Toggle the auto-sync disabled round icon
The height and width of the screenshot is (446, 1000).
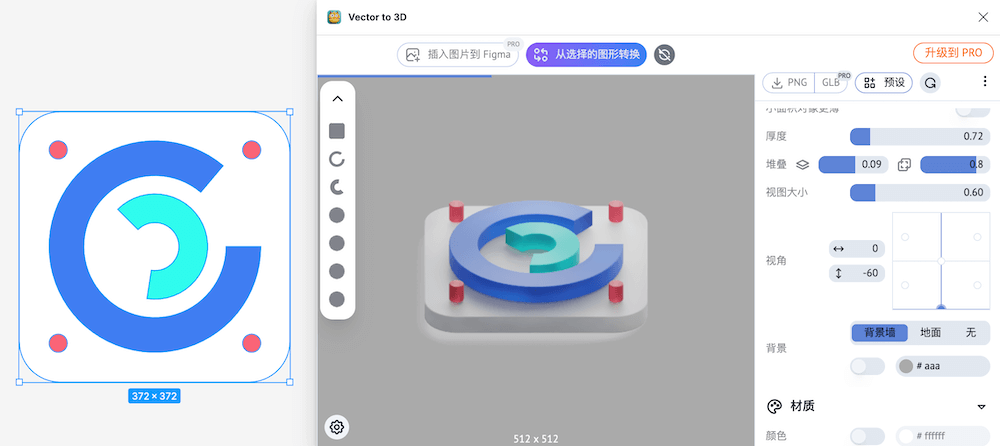664,55
